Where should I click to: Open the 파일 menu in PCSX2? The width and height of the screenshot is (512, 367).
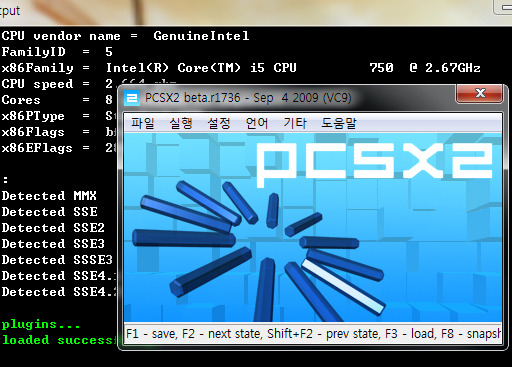pyautogui.click(x=142, y=123)
